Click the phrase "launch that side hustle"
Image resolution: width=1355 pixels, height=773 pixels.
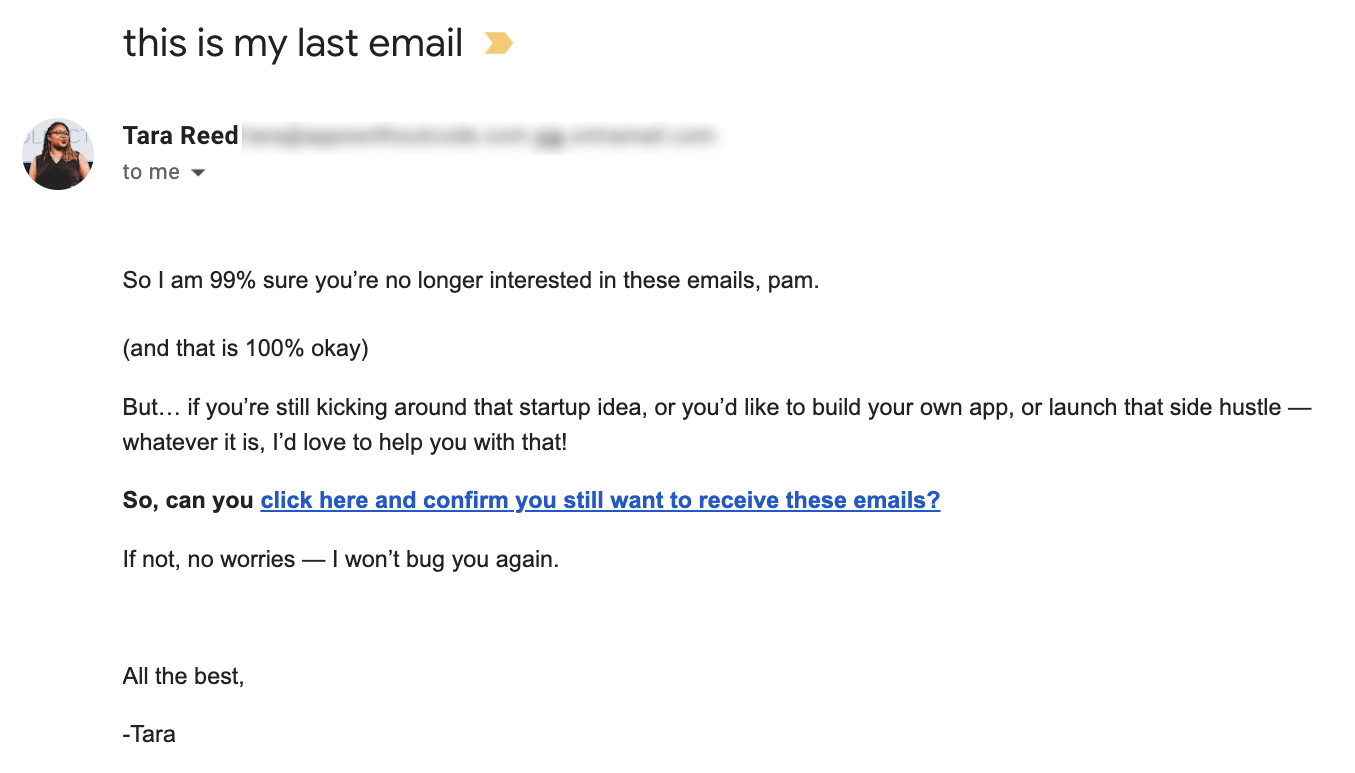click(x=1166, y=407)
